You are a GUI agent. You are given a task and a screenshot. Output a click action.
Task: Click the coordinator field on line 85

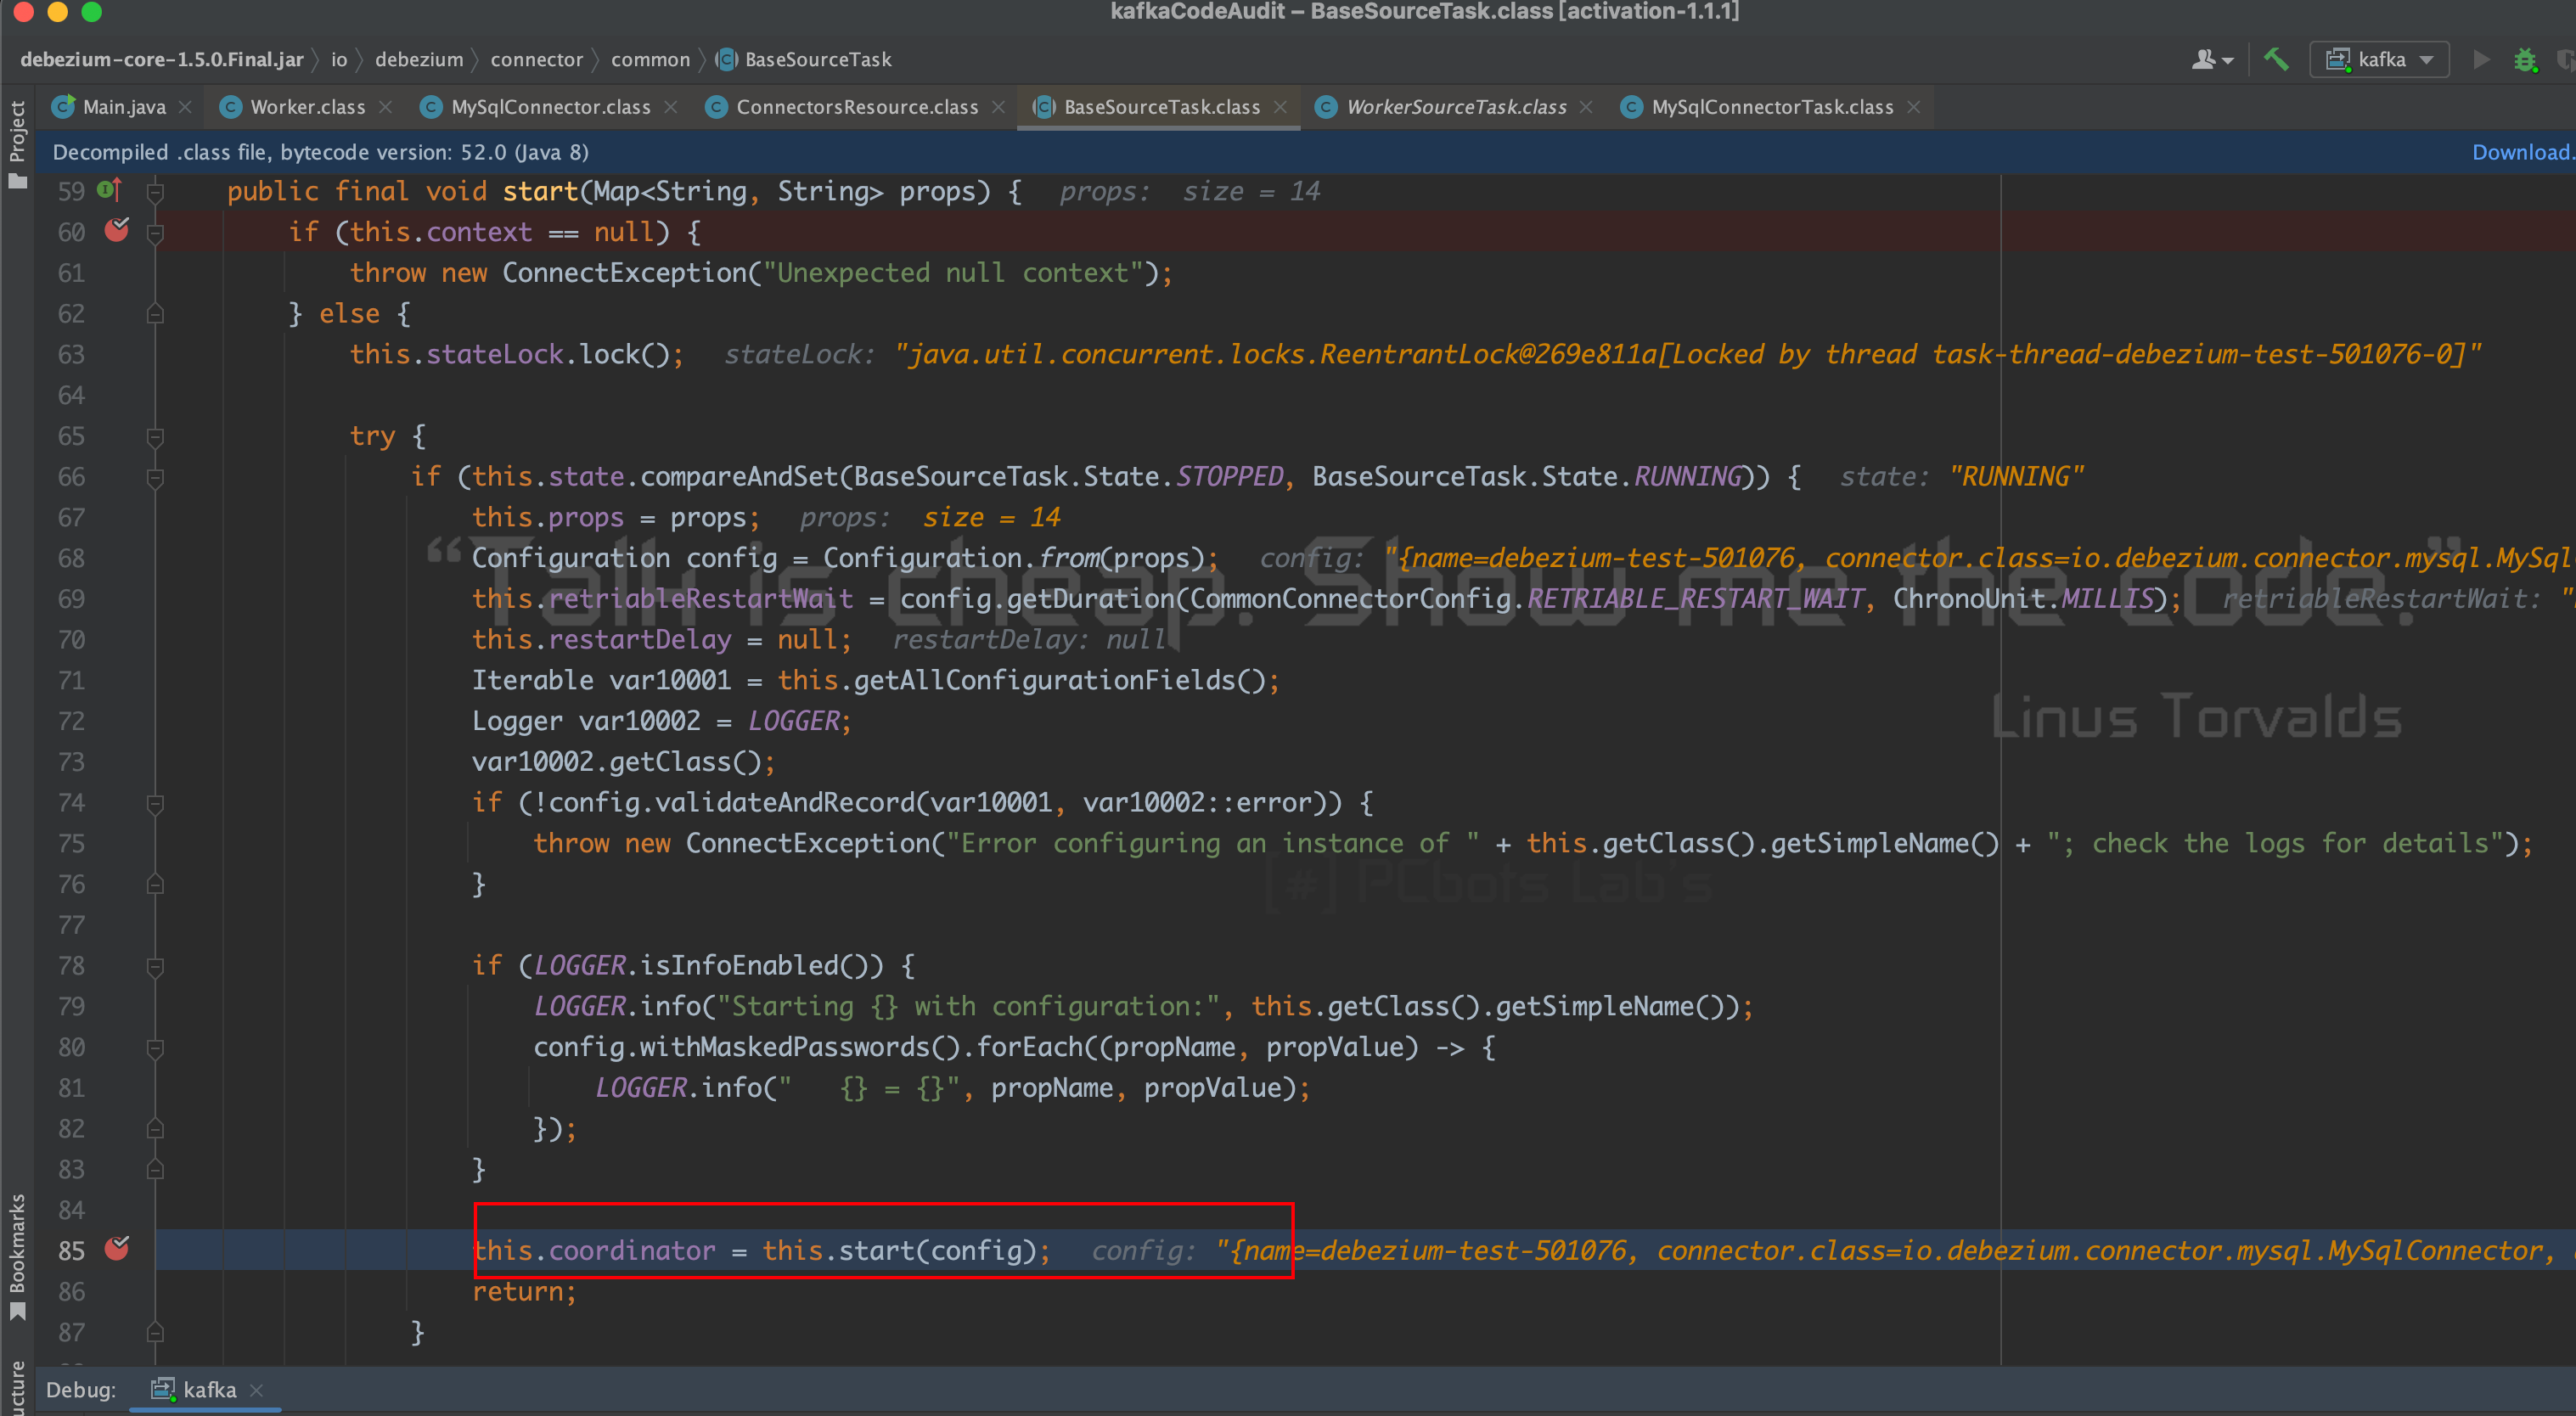[x=632, y=1251]
